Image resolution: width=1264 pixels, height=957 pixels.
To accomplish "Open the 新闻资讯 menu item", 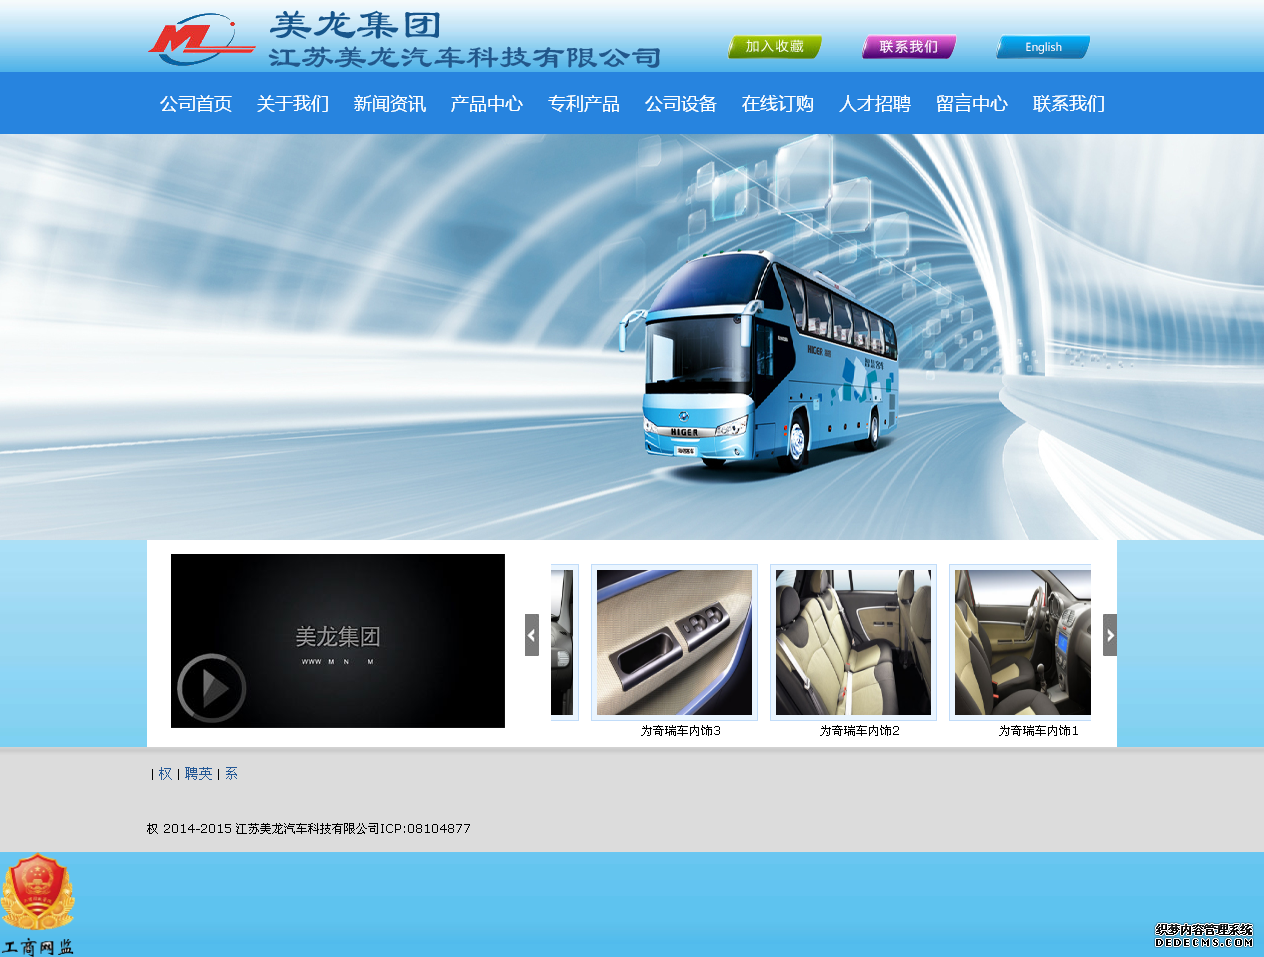I will [x=390, y=104].
